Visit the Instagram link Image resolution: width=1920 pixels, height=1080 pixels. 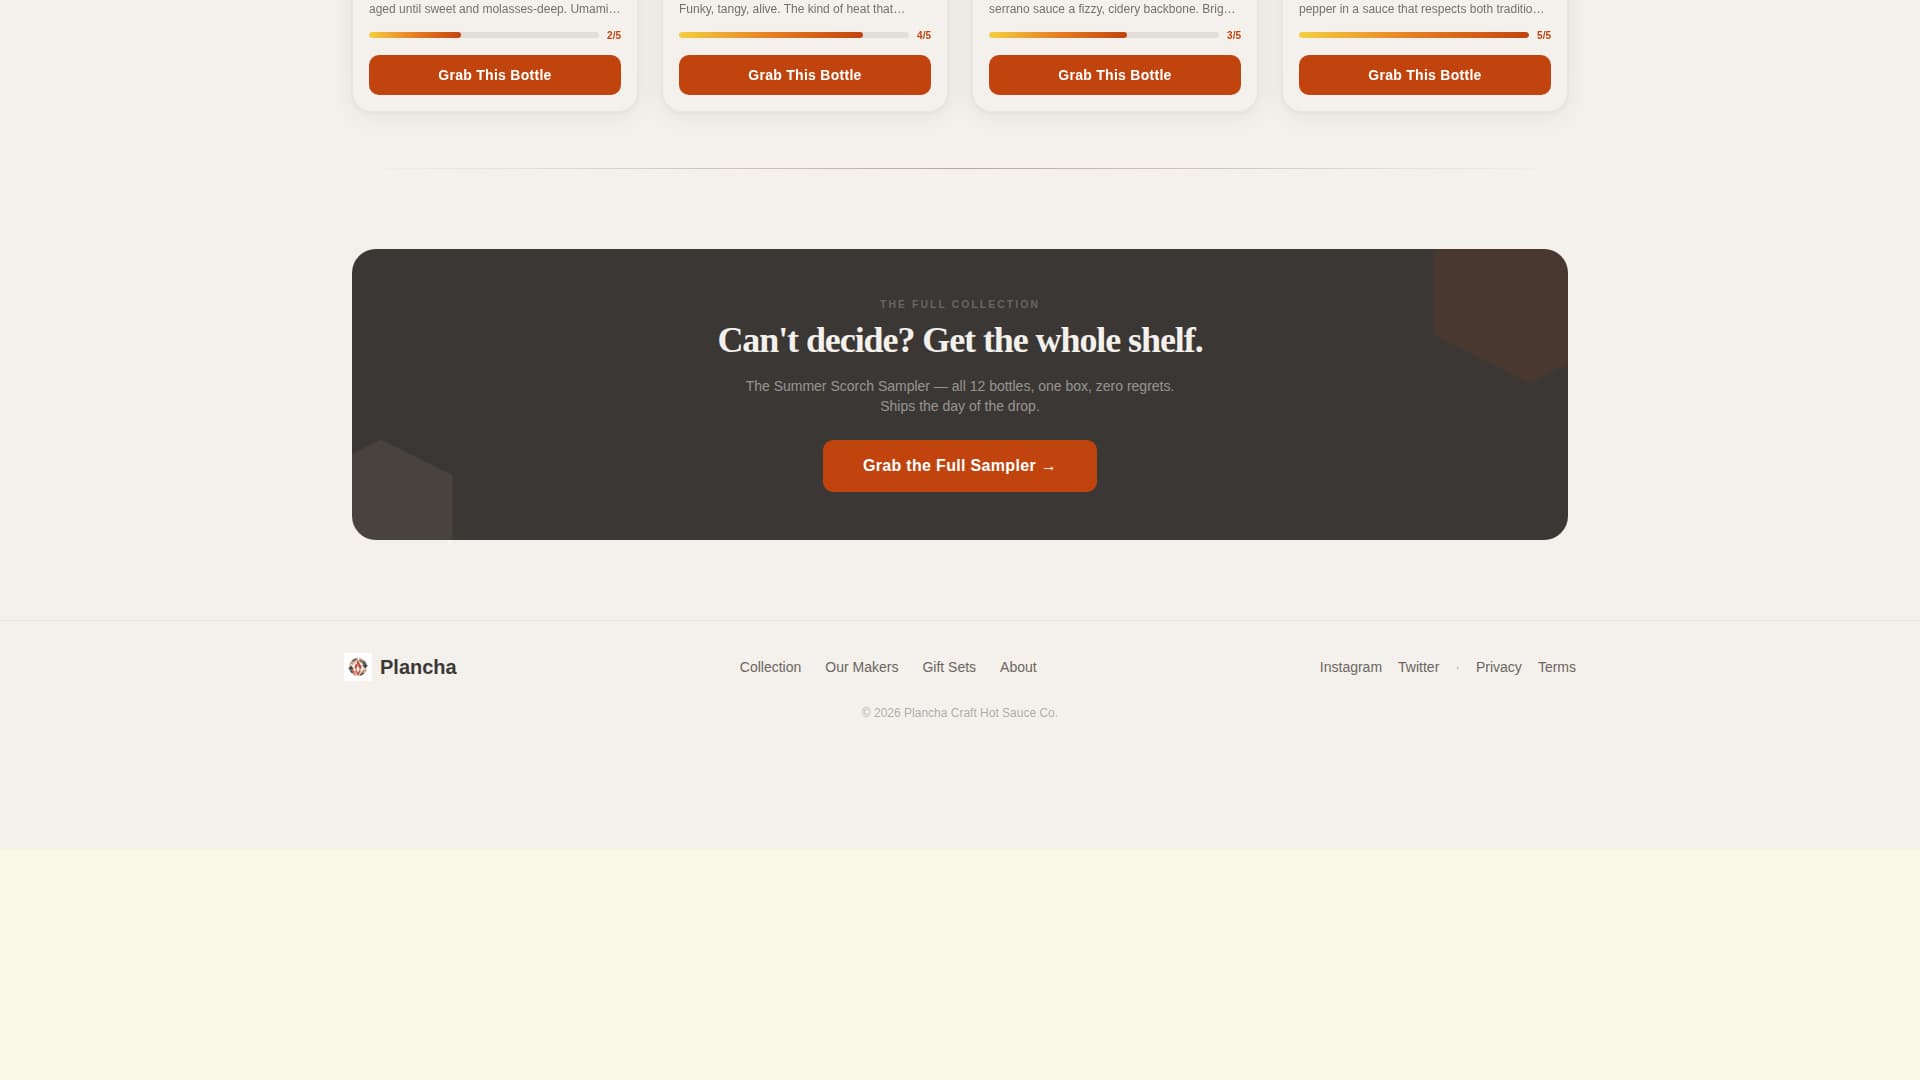point(1351,667)
